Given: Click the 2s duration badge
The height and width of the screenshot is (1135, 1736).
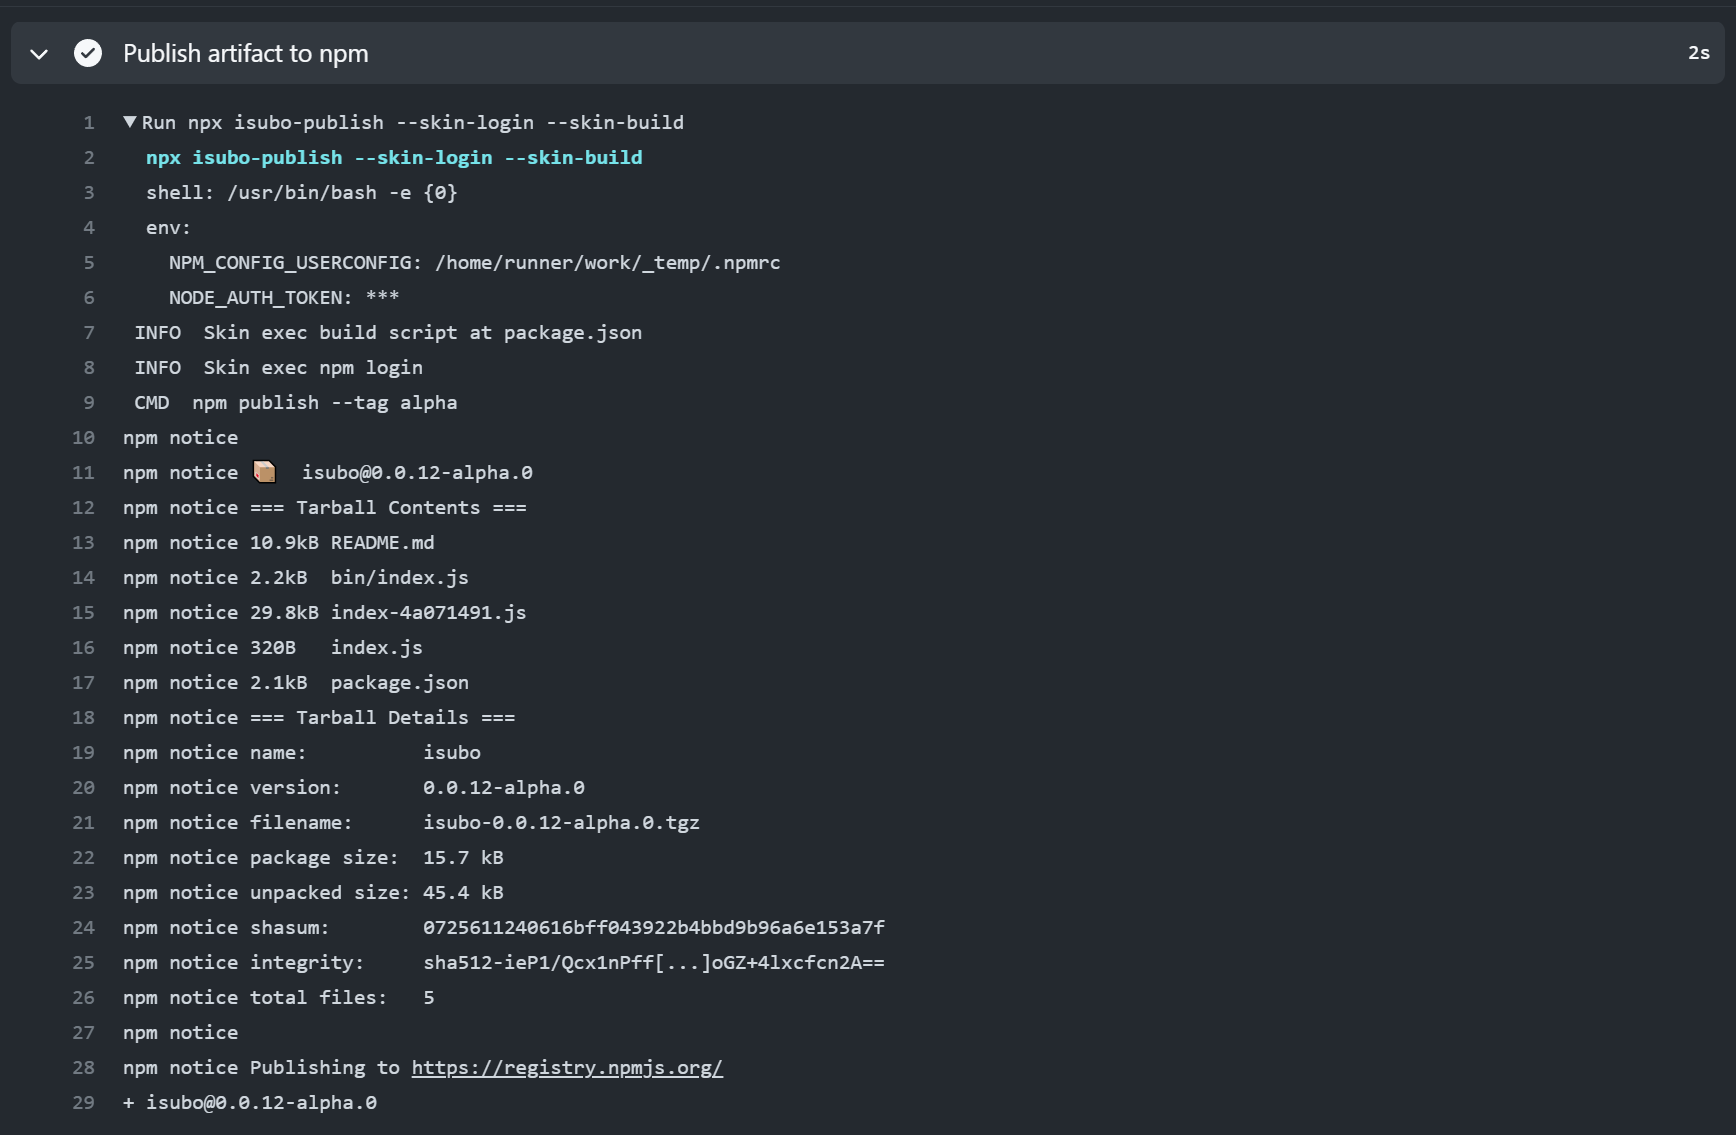Looking at the screenshot, I should tap(1698, 53).
